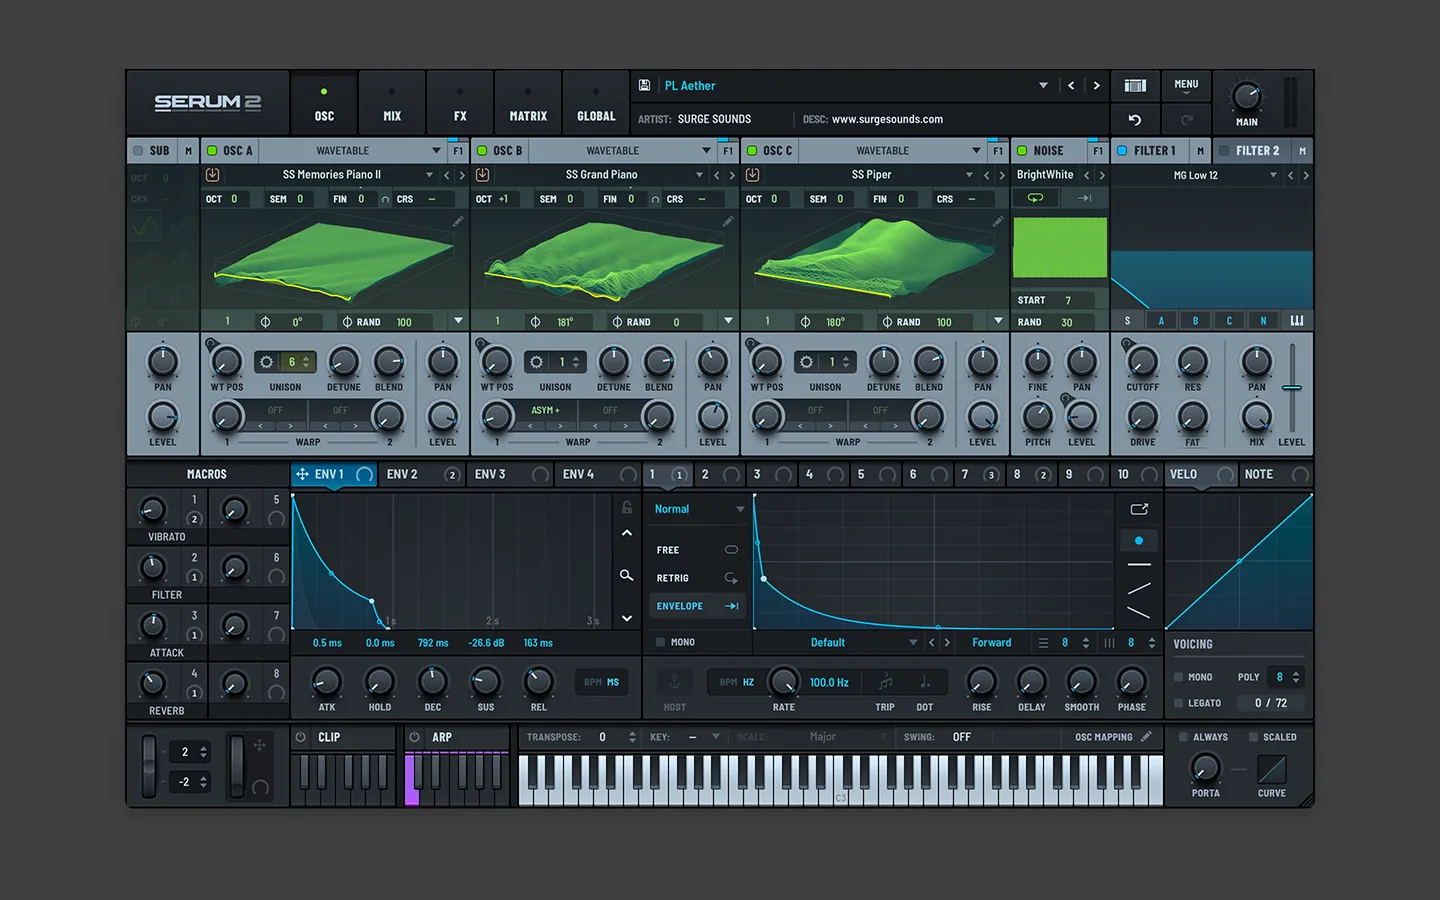Image resolution: width=1440 pixels, height=900 pixels.
Task: Click the LFO TRIP triplet note icon
Action: coord(885,682)
